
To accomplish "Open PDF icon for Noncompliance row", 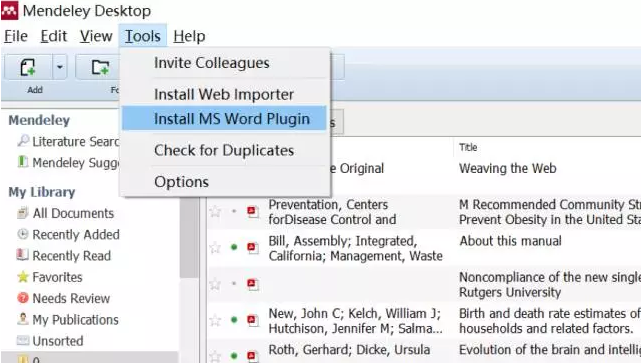I will pyautogui.click(x=253, y=284).
